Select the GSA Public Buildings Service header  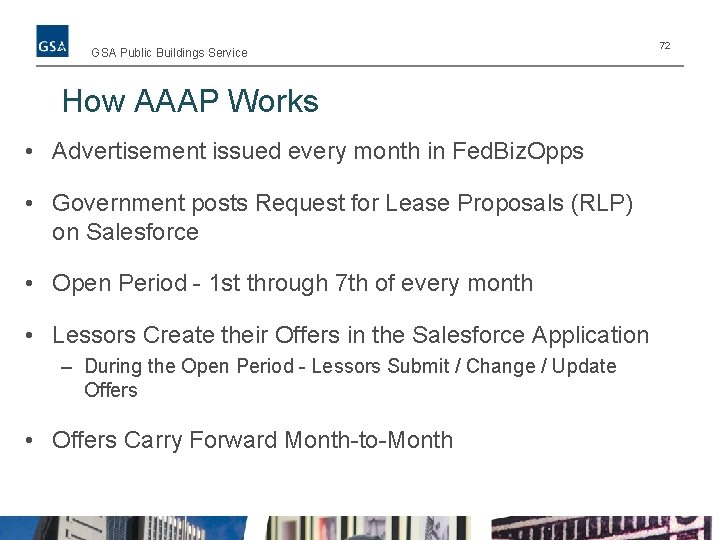[x=169, y=53]
